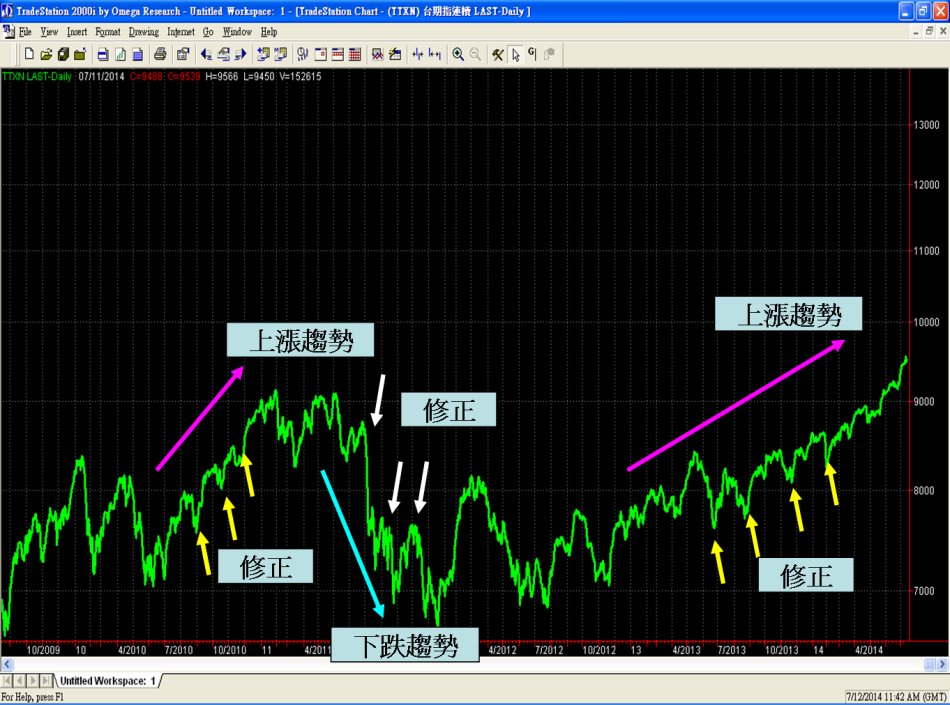This screenshot has width=950, height=705.
Task: Open the File menu
Action: tap(25, 32)
